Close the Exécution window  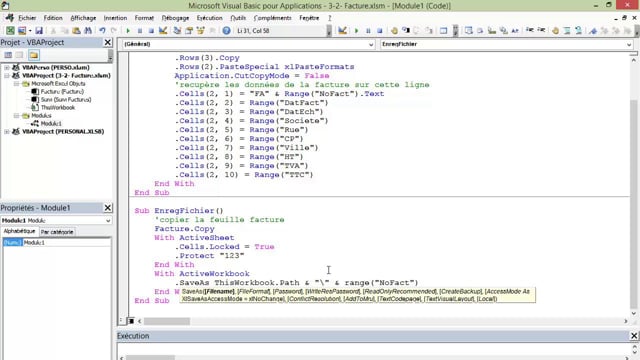tap(634, 336)
